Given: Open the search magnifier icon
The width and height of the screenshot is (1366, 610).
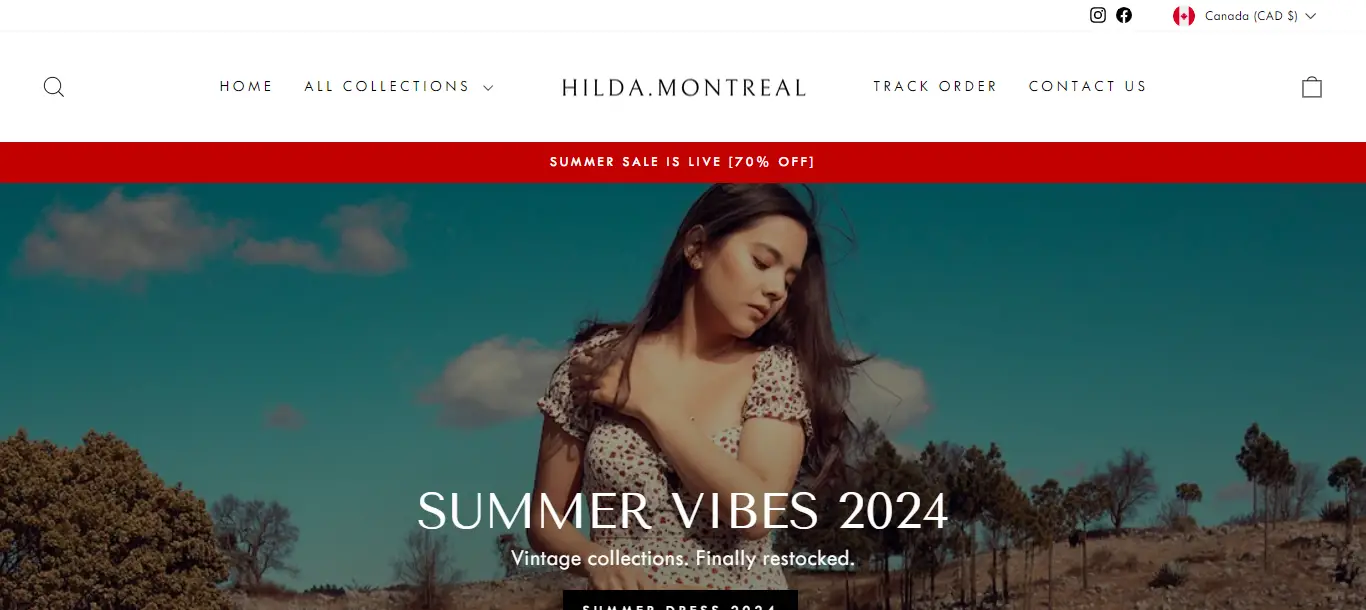Looking at the screenshot, I should pos(54,87).
